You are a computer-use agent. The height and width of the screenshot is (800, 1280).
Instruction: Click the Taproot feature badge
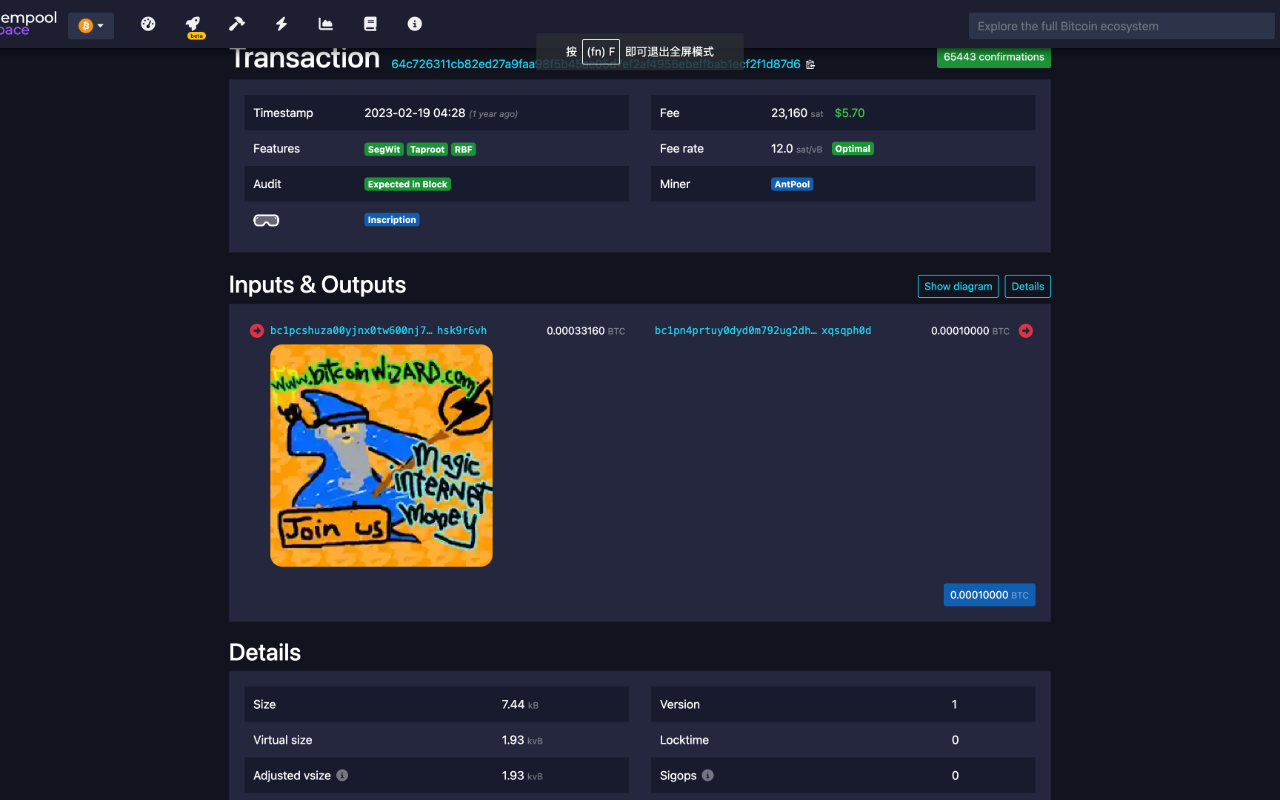point(427,149)
